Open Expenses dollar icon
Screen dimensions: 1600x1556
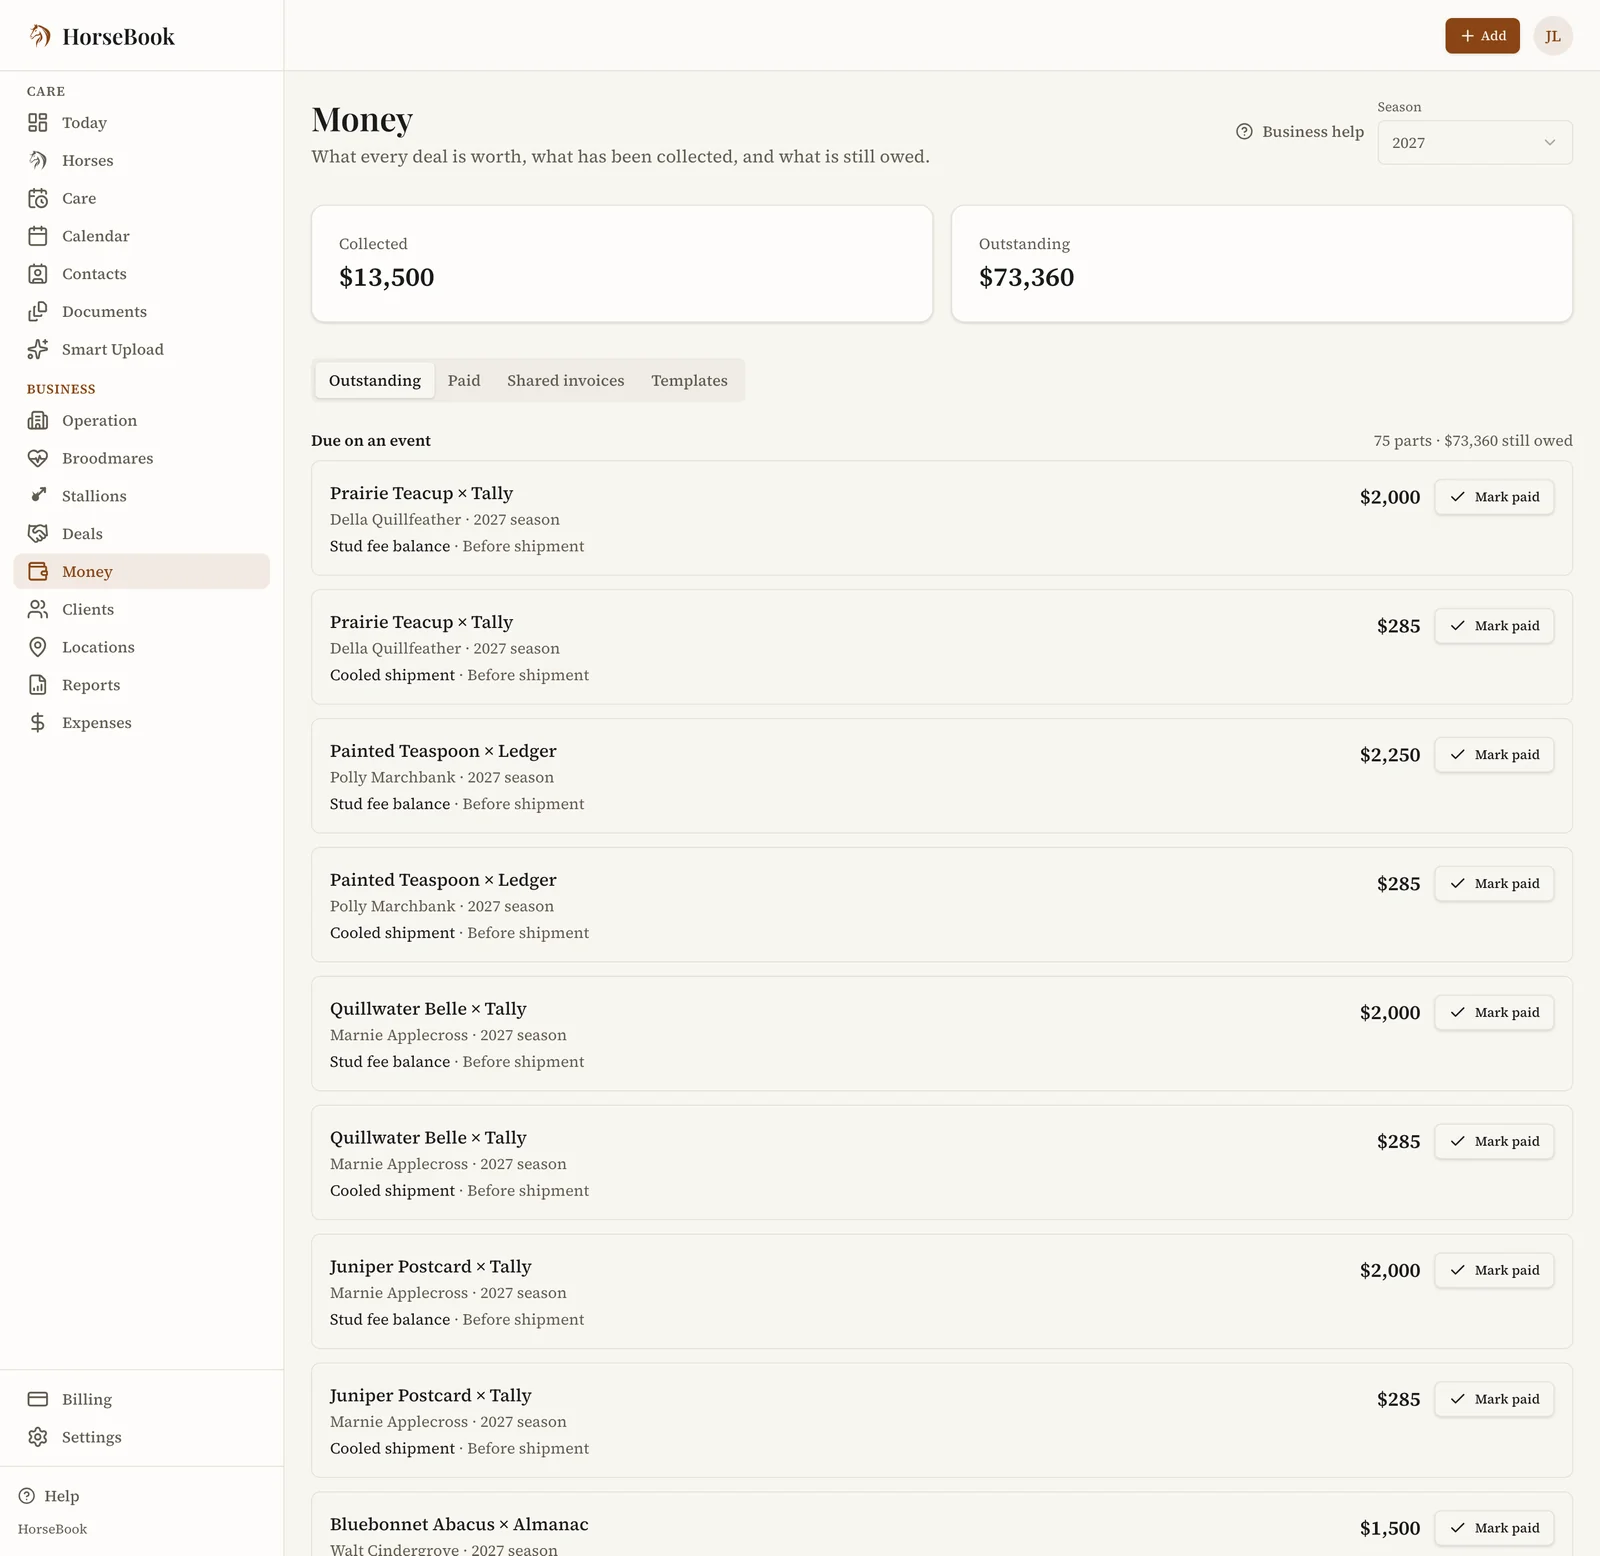[x=38, y=723]
